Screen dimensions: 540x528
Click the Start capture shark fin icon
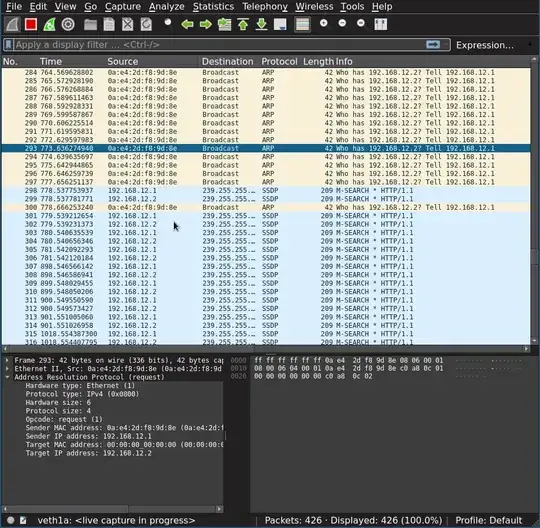pos(12,24)
